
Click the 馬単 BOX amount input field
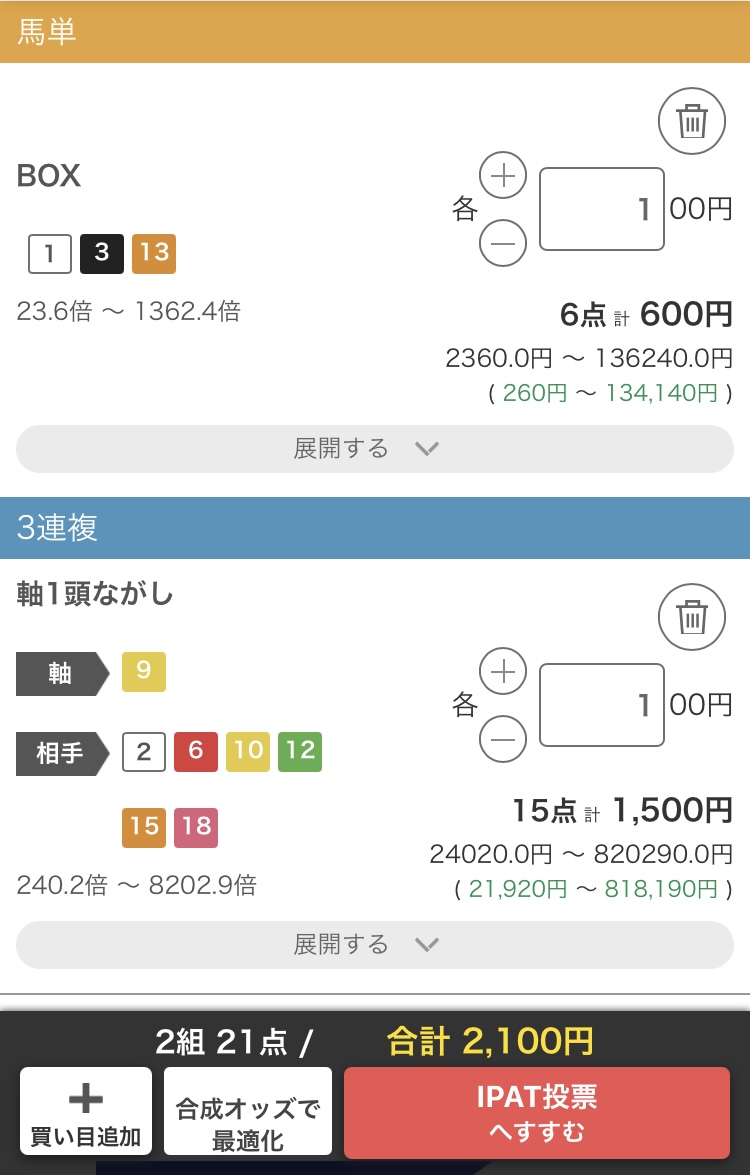(x=602, y=209)
